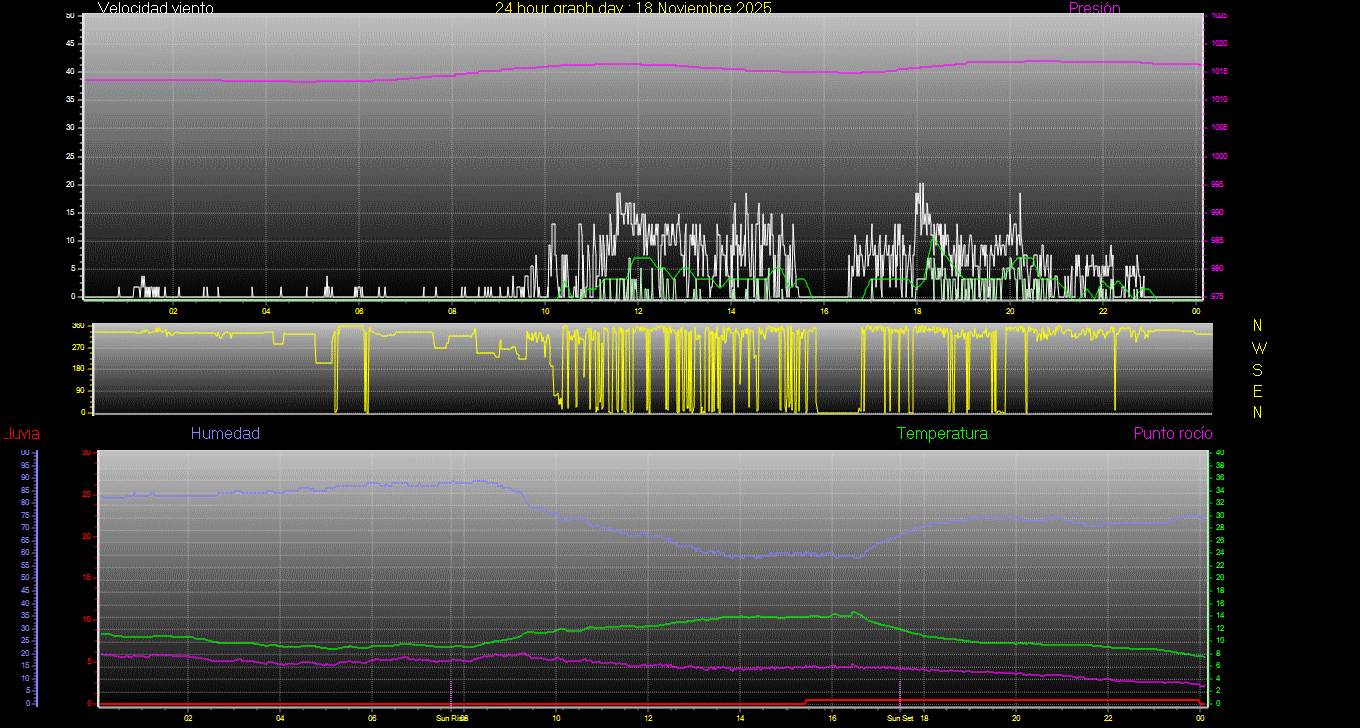The height and width of the screenshot is (728, 1360).
Task: Click the green 'Temperatura' legend label
Action: [x=942, y=434]
